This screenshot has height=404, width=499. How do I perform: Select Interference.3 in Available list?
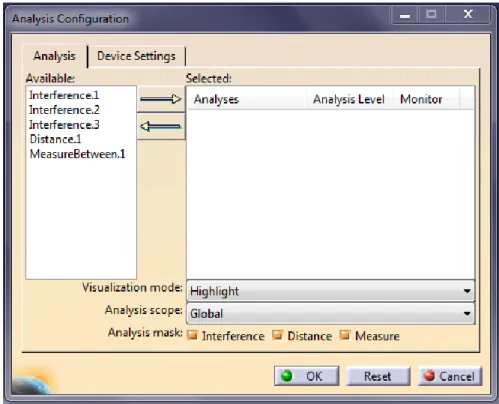(x=64, y=125)
